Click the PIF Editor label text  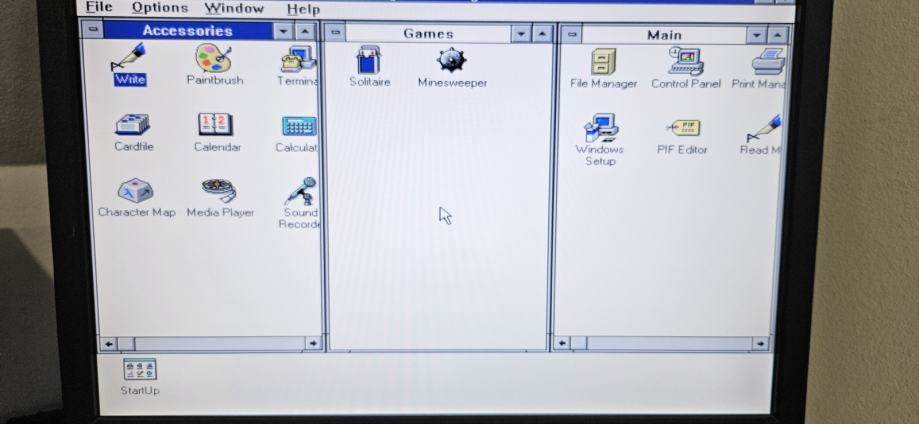pos(682,150)
